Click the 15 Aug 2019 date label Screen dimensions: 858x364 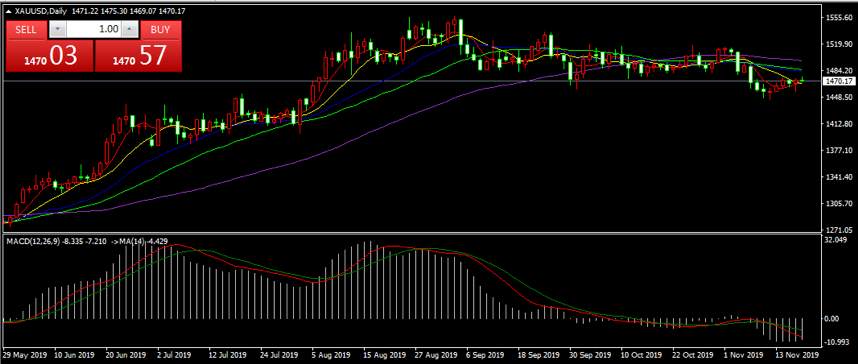(x=386, y=355)
